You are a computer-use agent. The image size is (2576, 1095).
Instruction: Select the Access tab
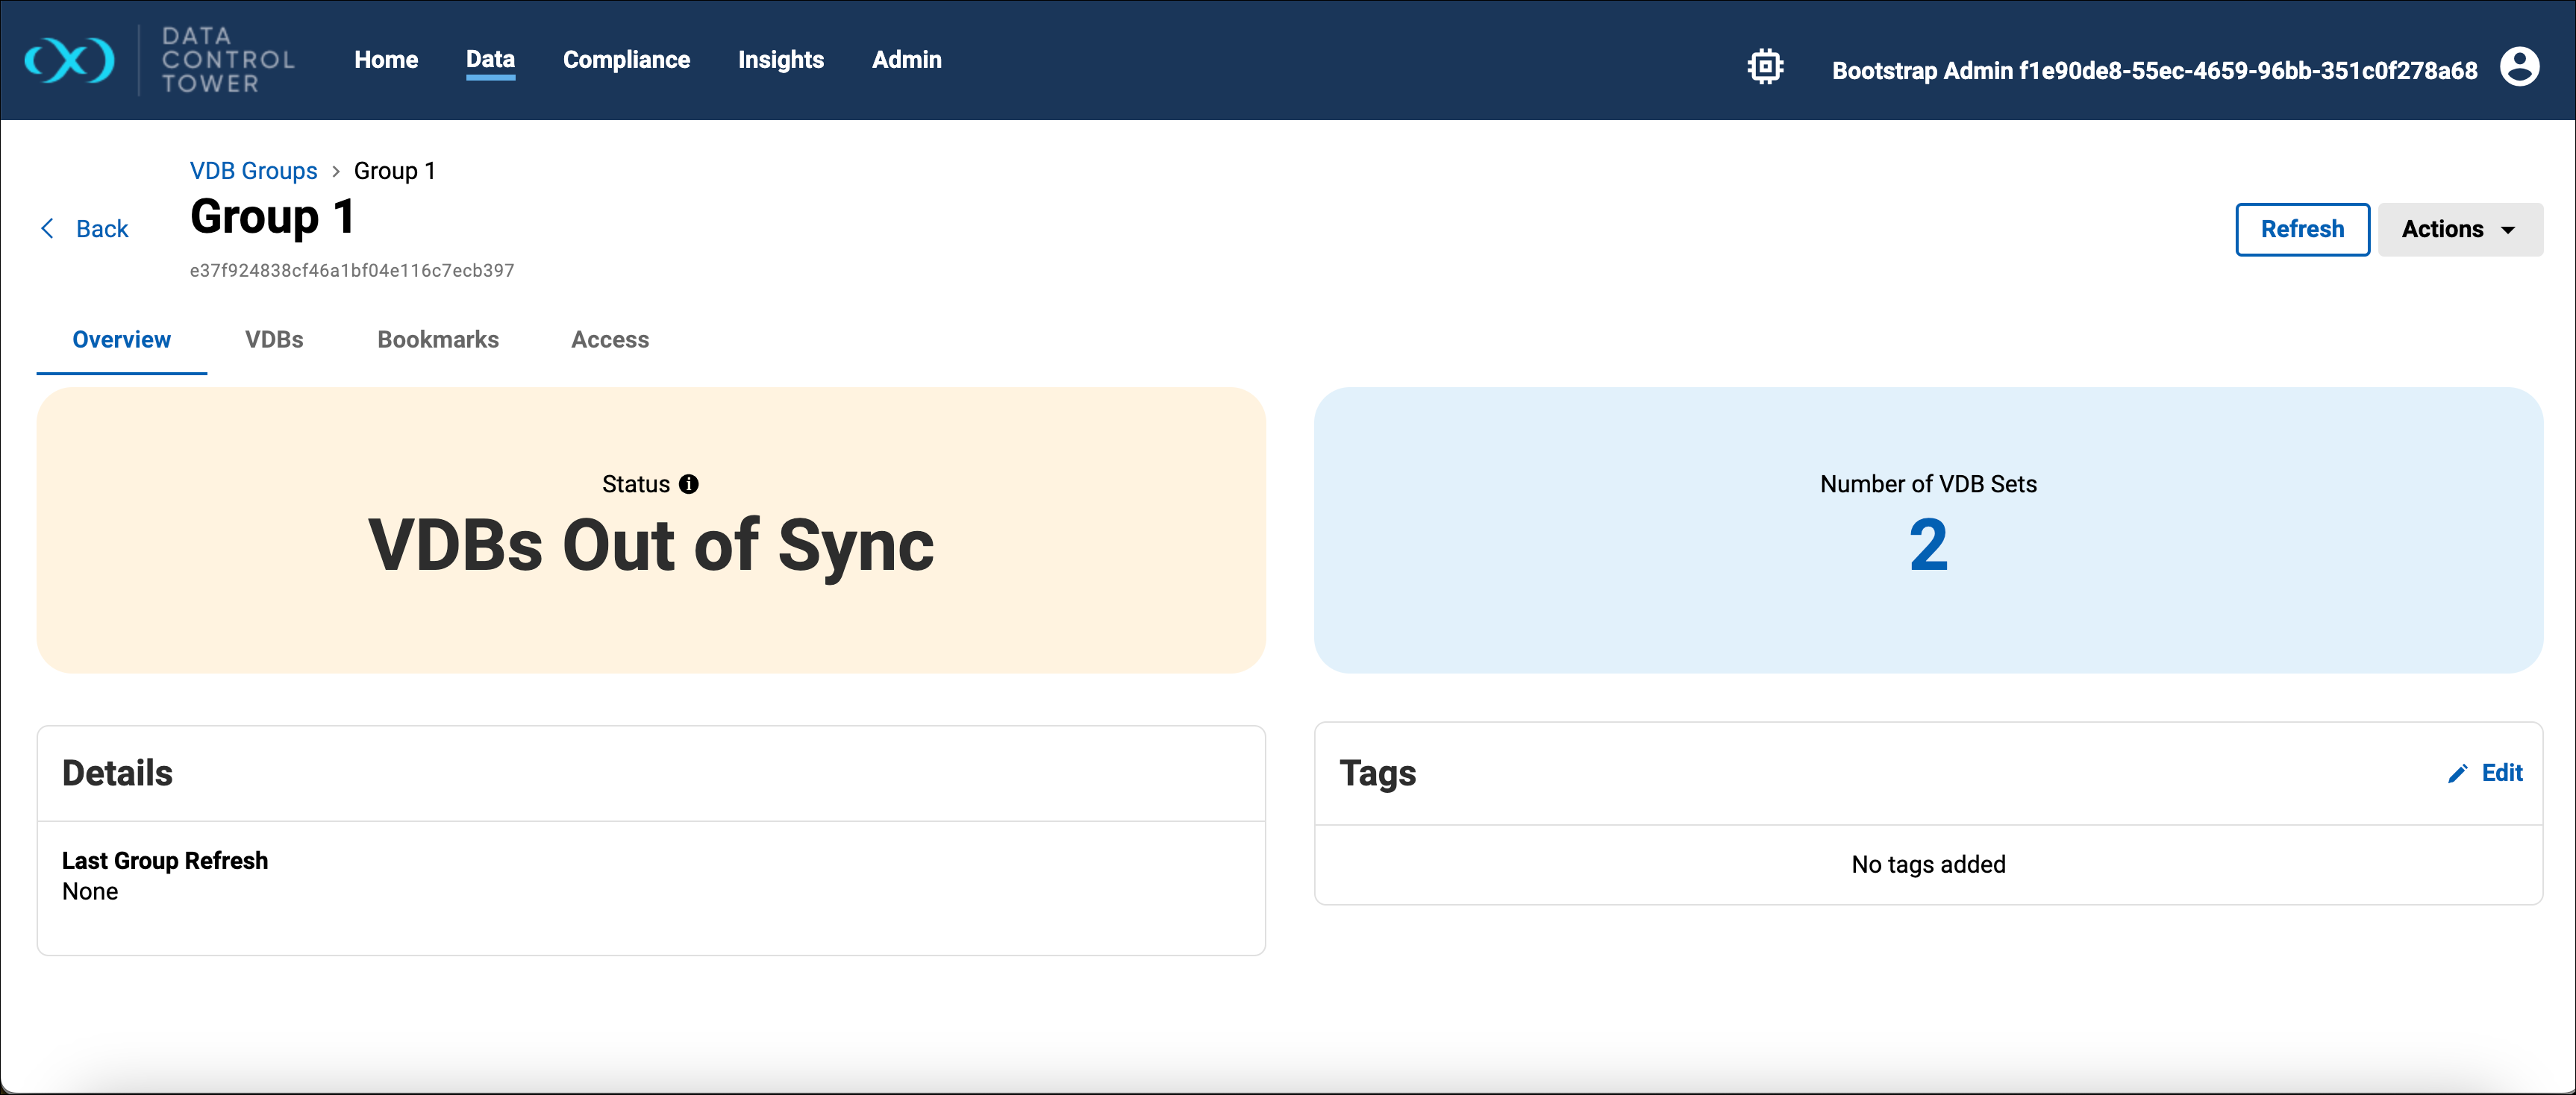pyautogui.click(x=609, y=340)
